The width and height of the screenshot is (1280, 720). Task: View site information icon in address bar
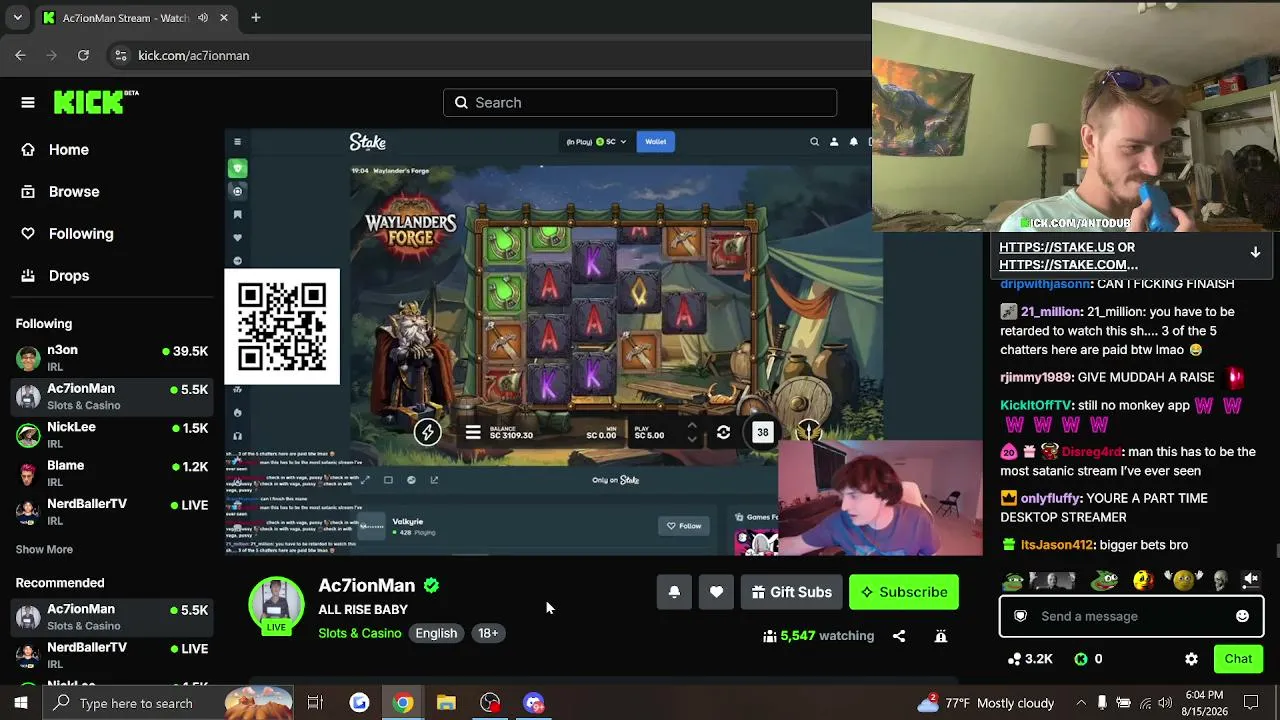[x=121, y=56]
